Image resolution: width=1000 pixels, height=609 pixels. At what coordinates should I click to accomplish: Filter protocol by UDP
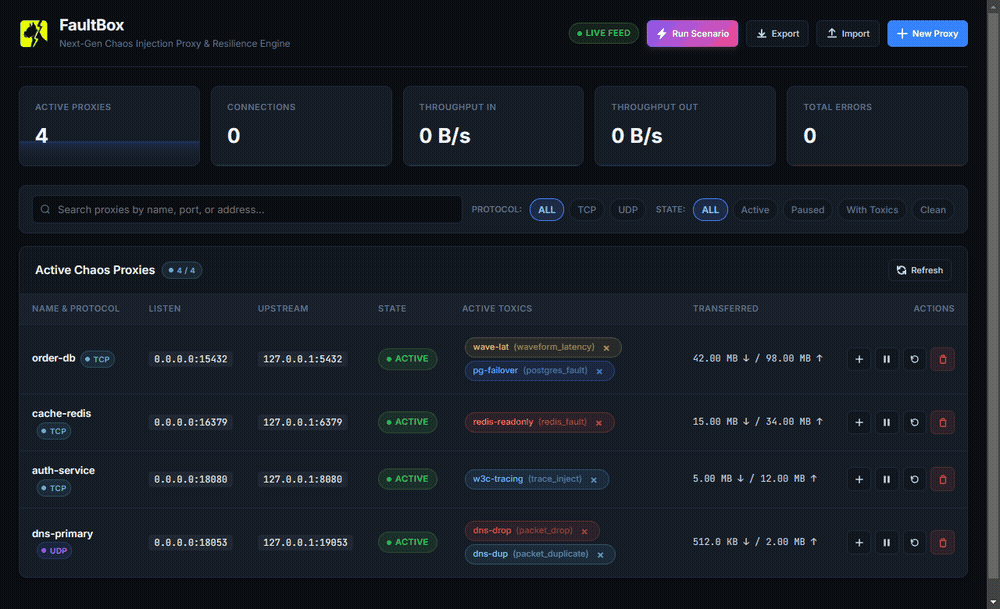628,210
